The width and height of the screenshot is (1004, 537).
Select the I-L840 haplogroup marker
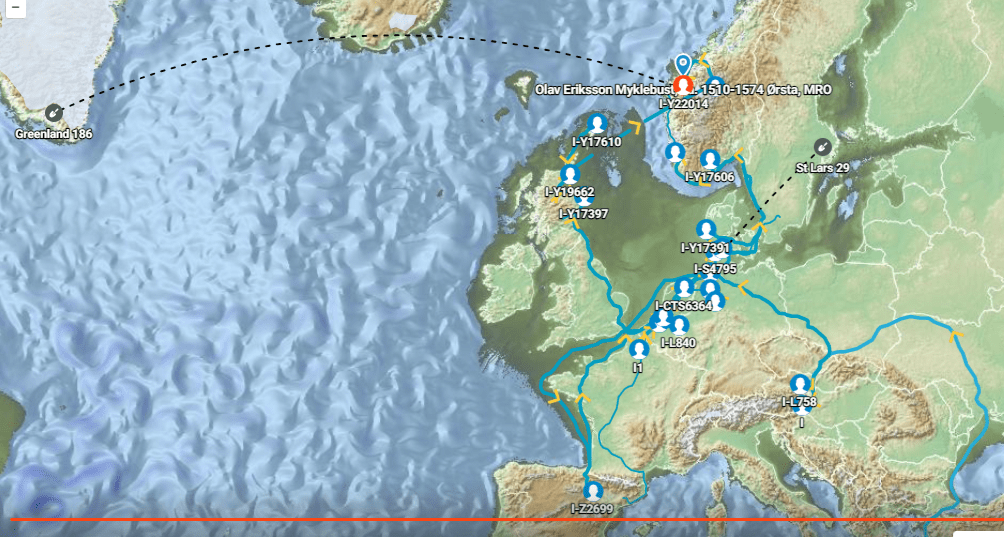tap(679, 326)
